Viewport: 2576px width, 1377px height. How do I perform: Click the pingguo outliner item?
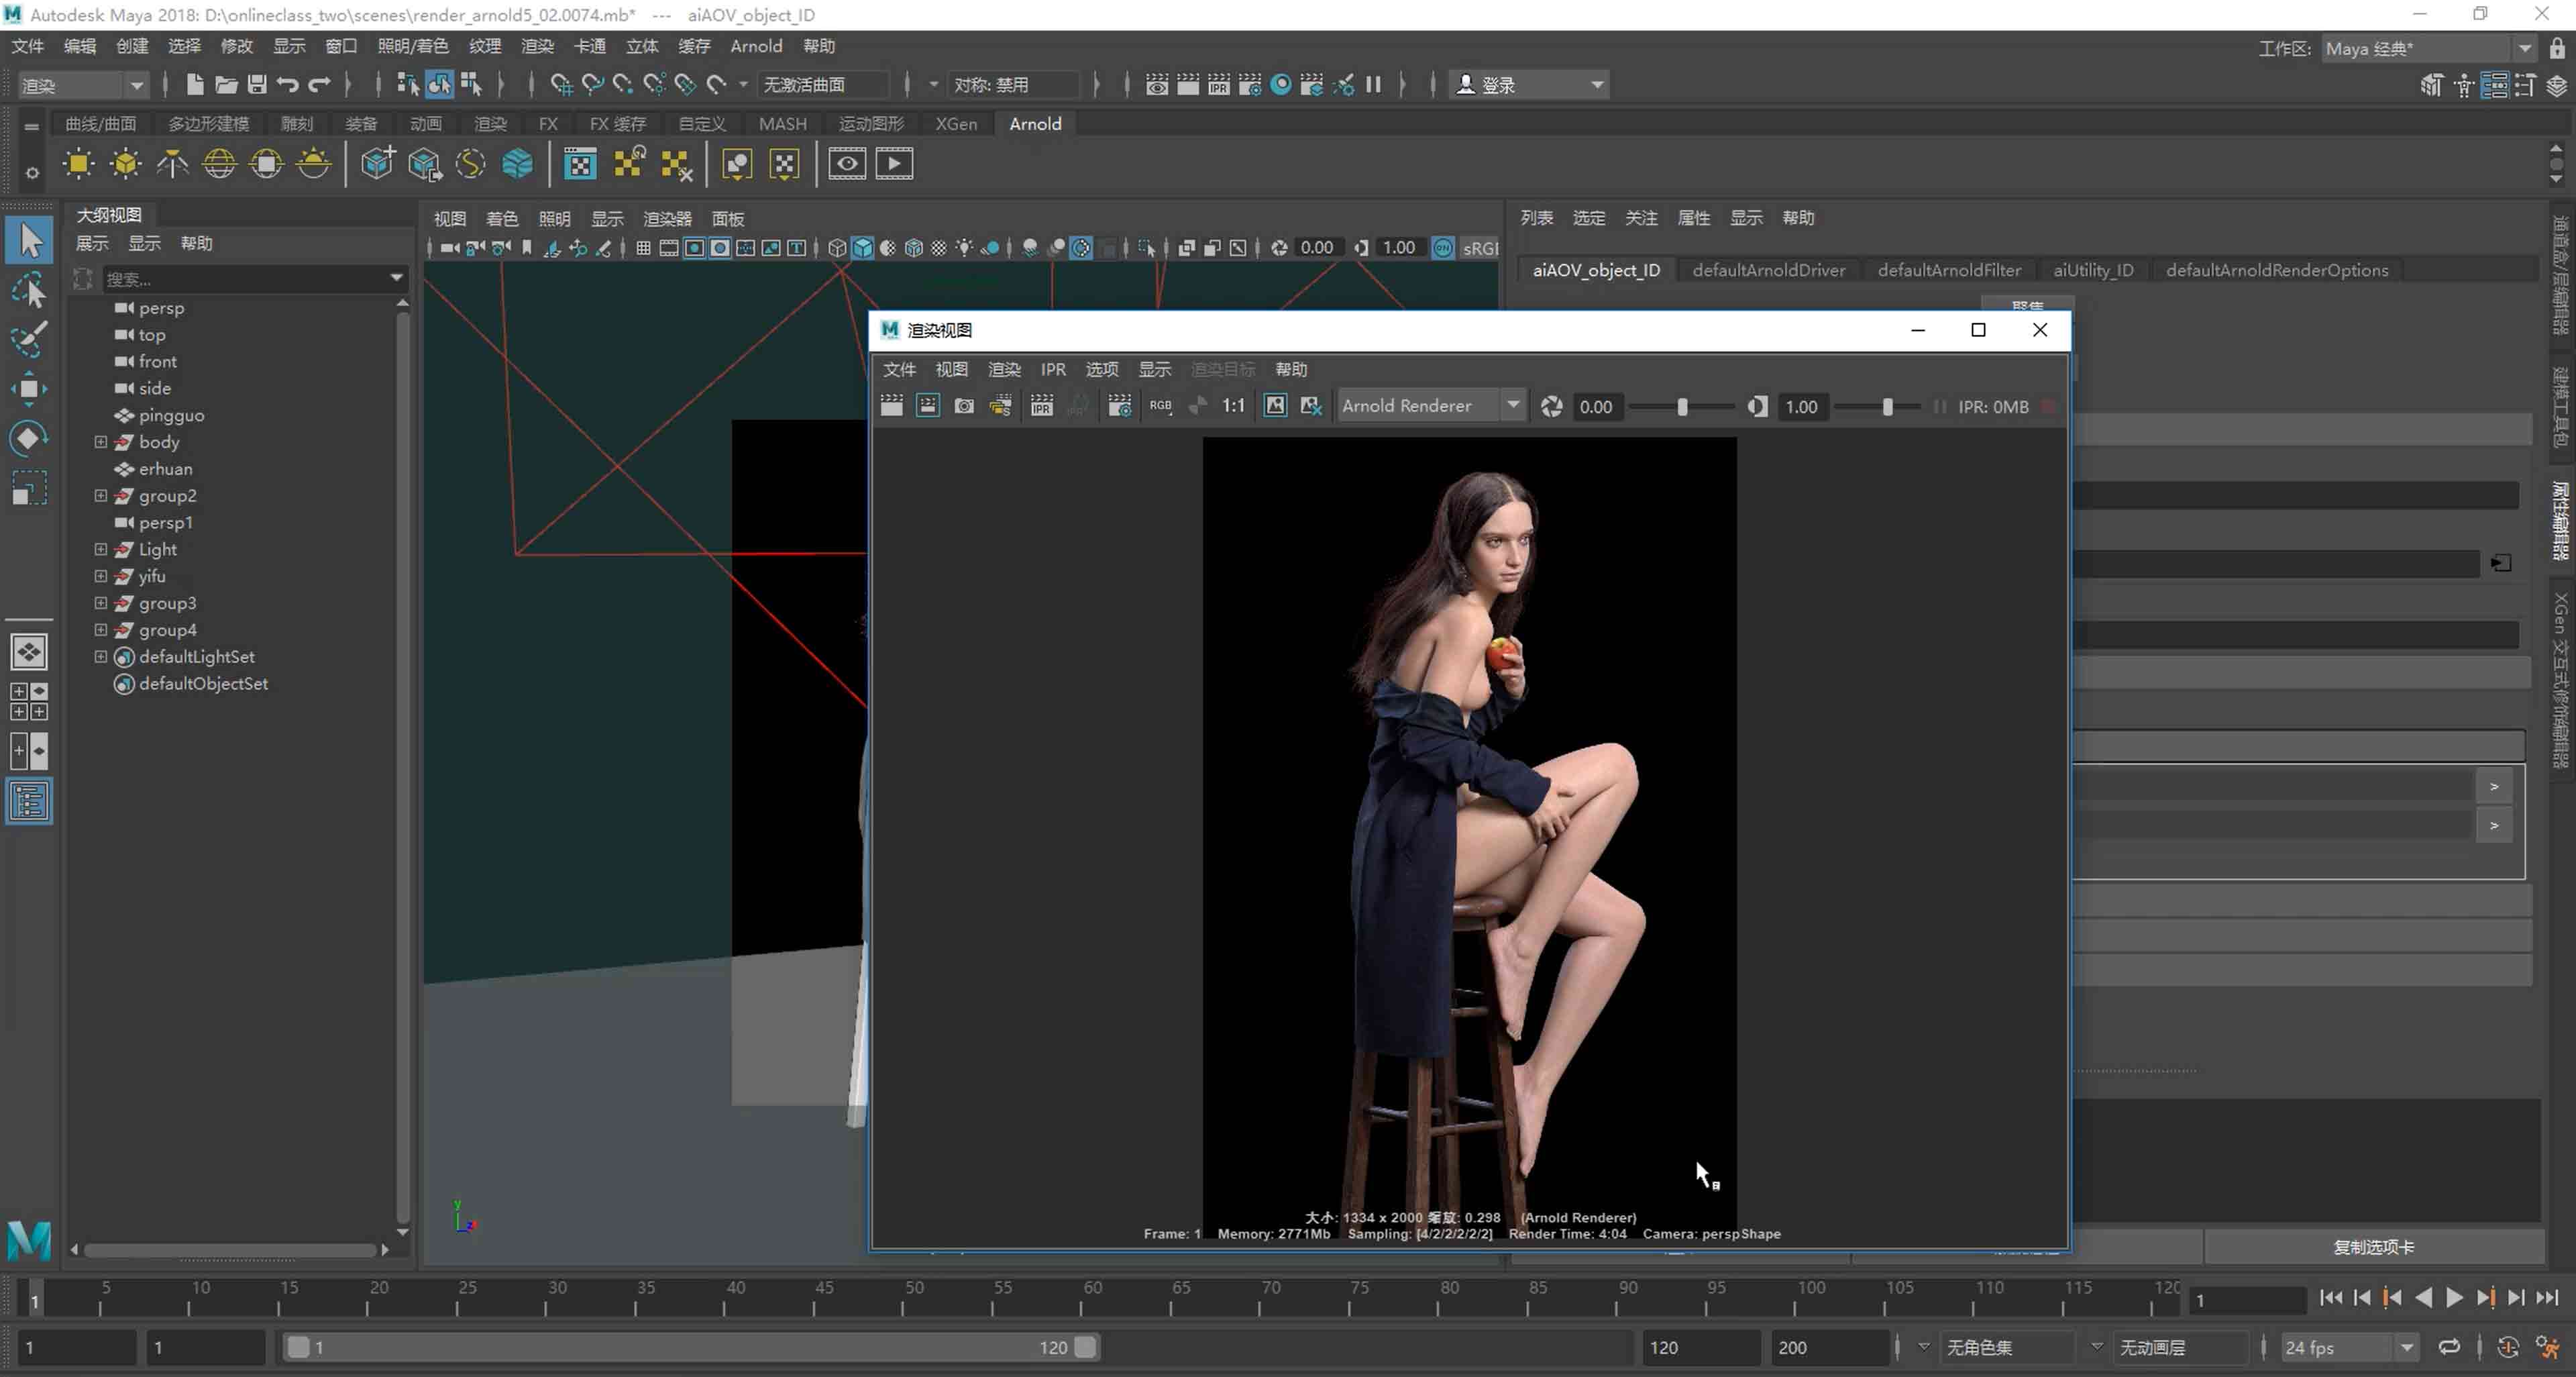click(174, 414)
